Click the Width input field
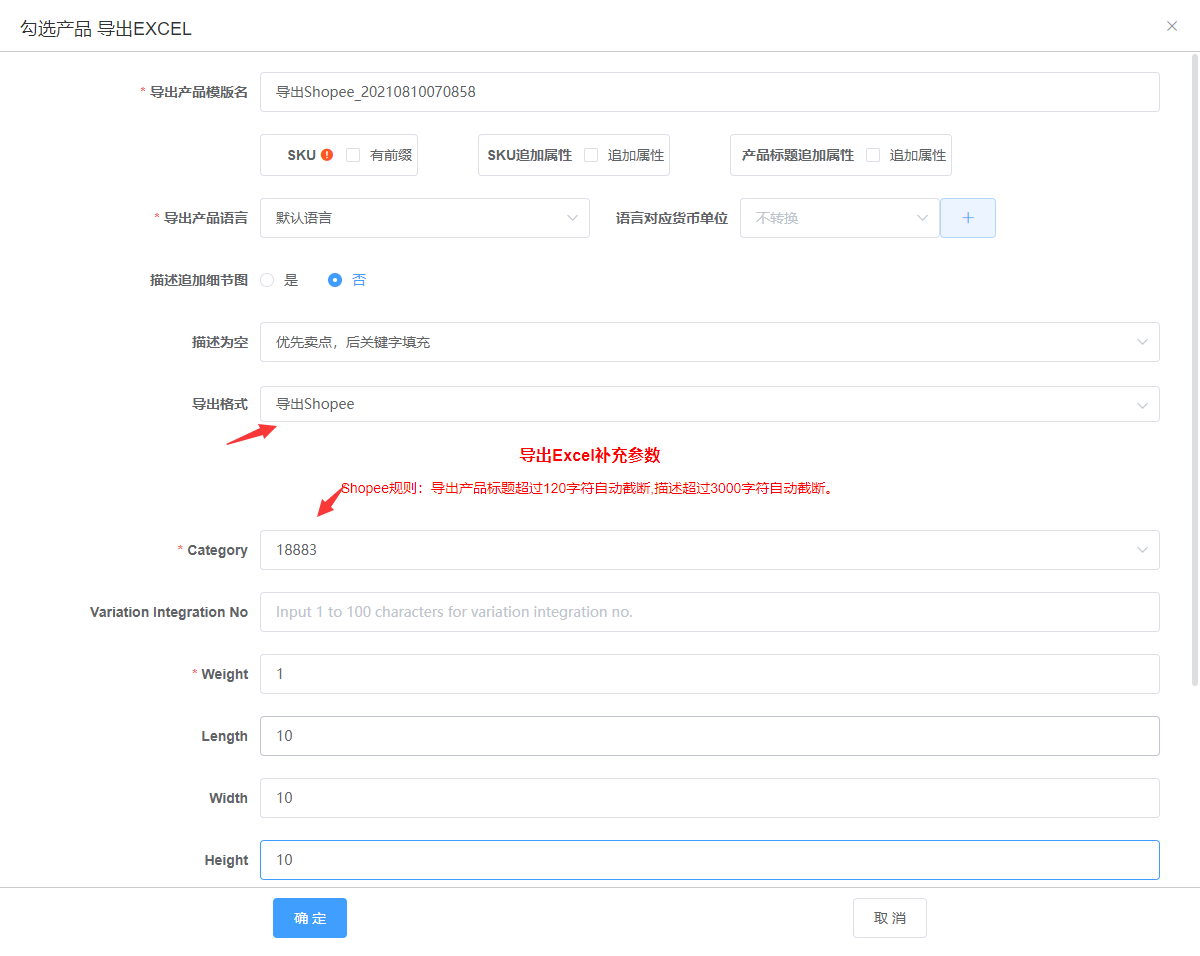Image resolution: width=1200 pixels, height=956 pixels. [710, 798]
